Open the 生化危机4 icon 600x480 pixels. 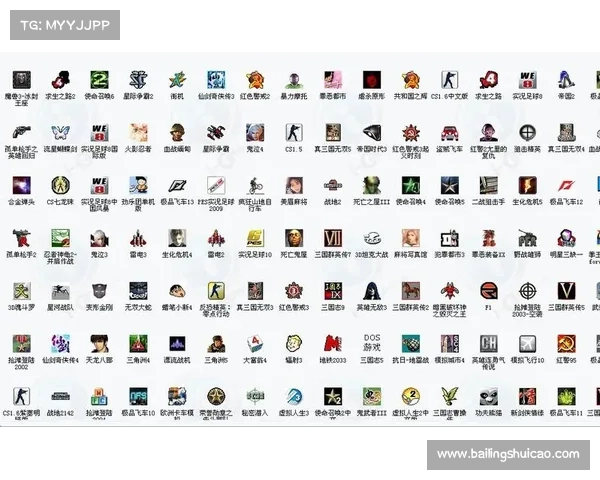(177, 238)
